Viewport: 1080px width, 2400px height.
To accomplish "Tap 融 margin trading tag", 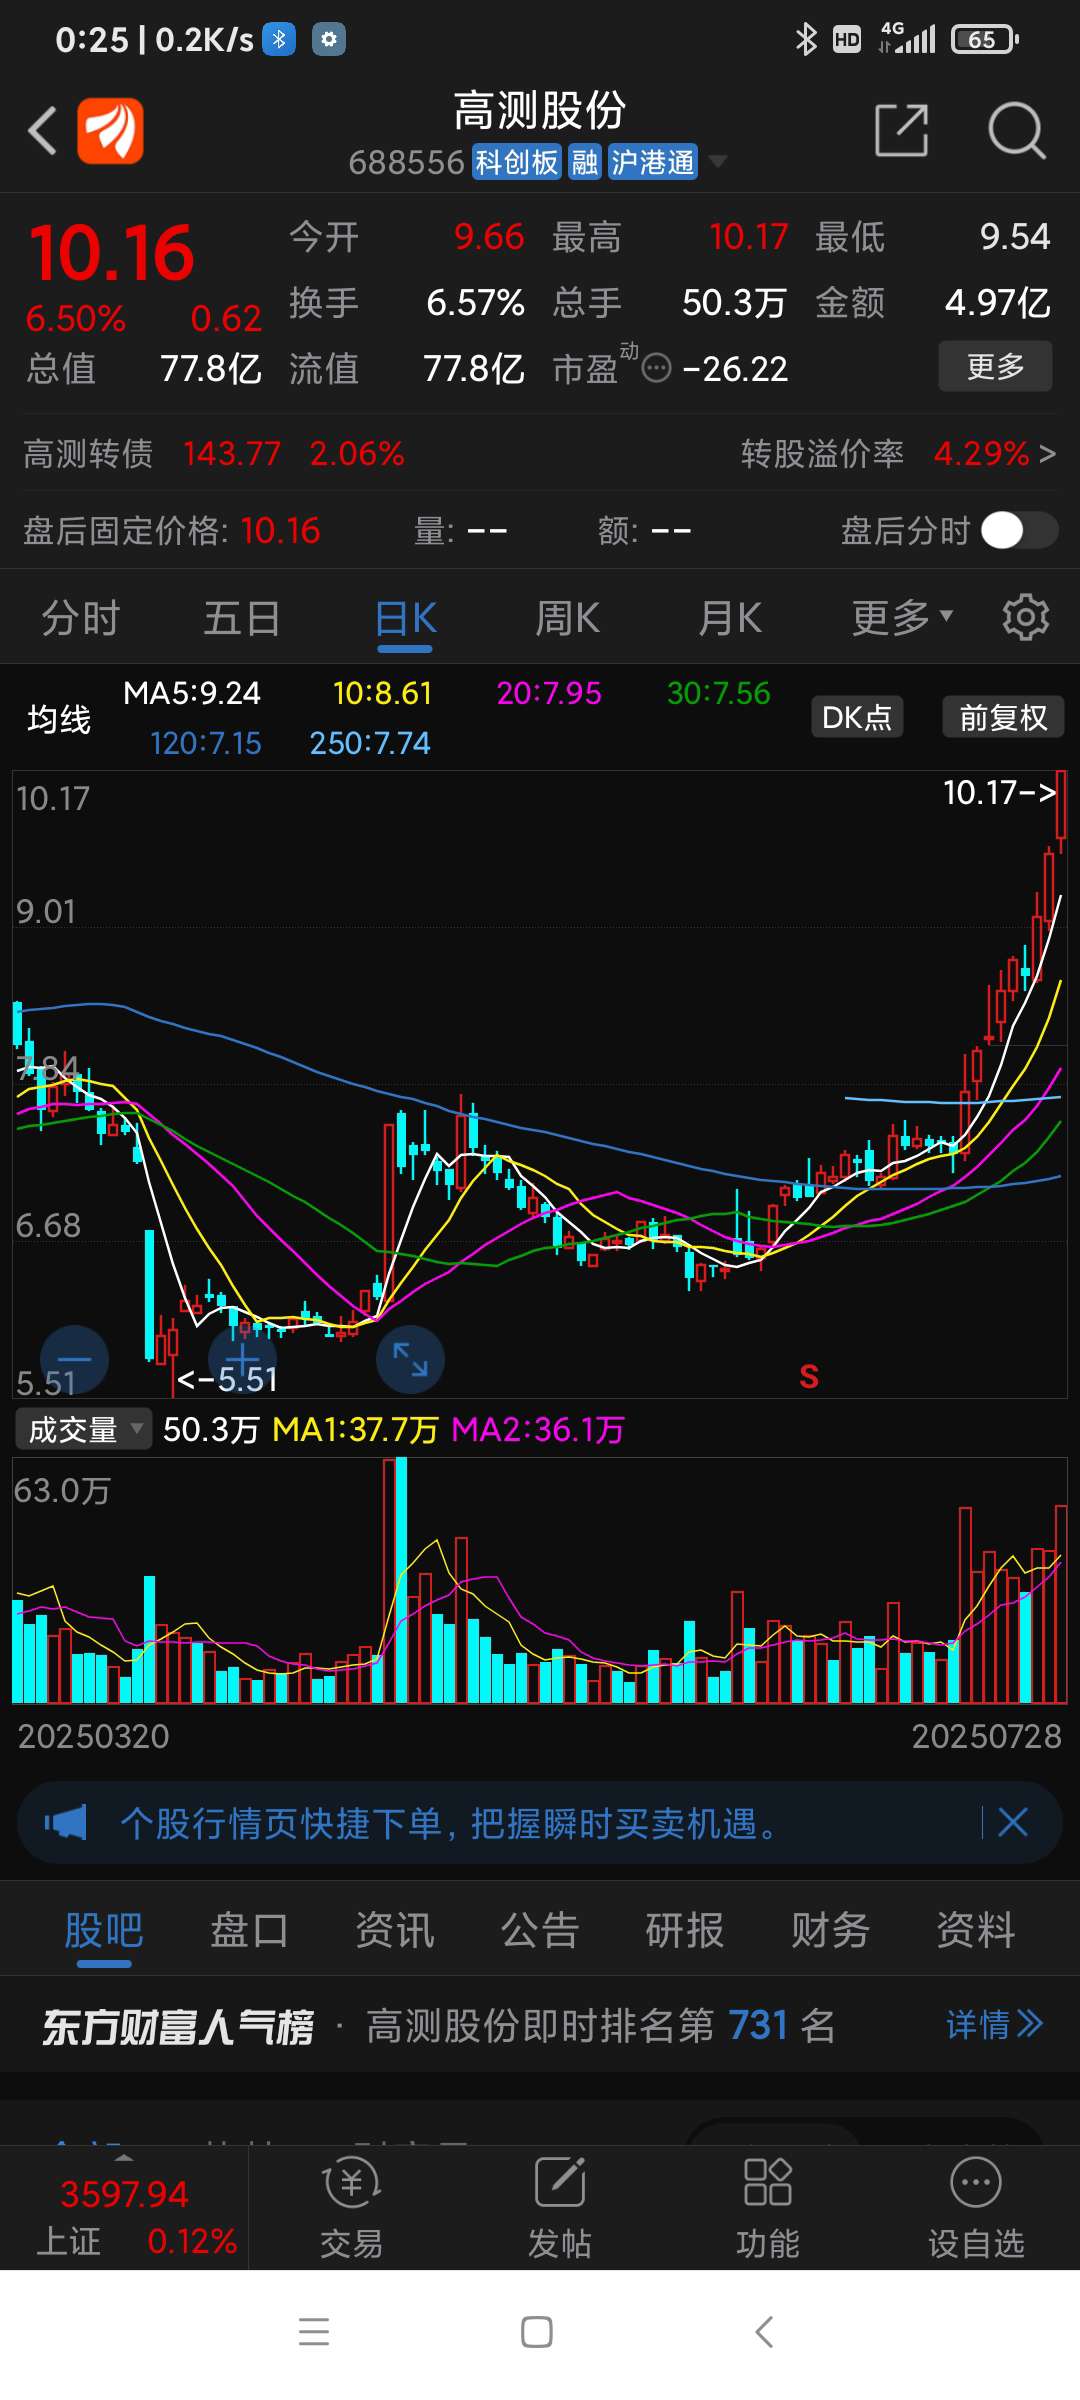I will [x=585, y=162].
